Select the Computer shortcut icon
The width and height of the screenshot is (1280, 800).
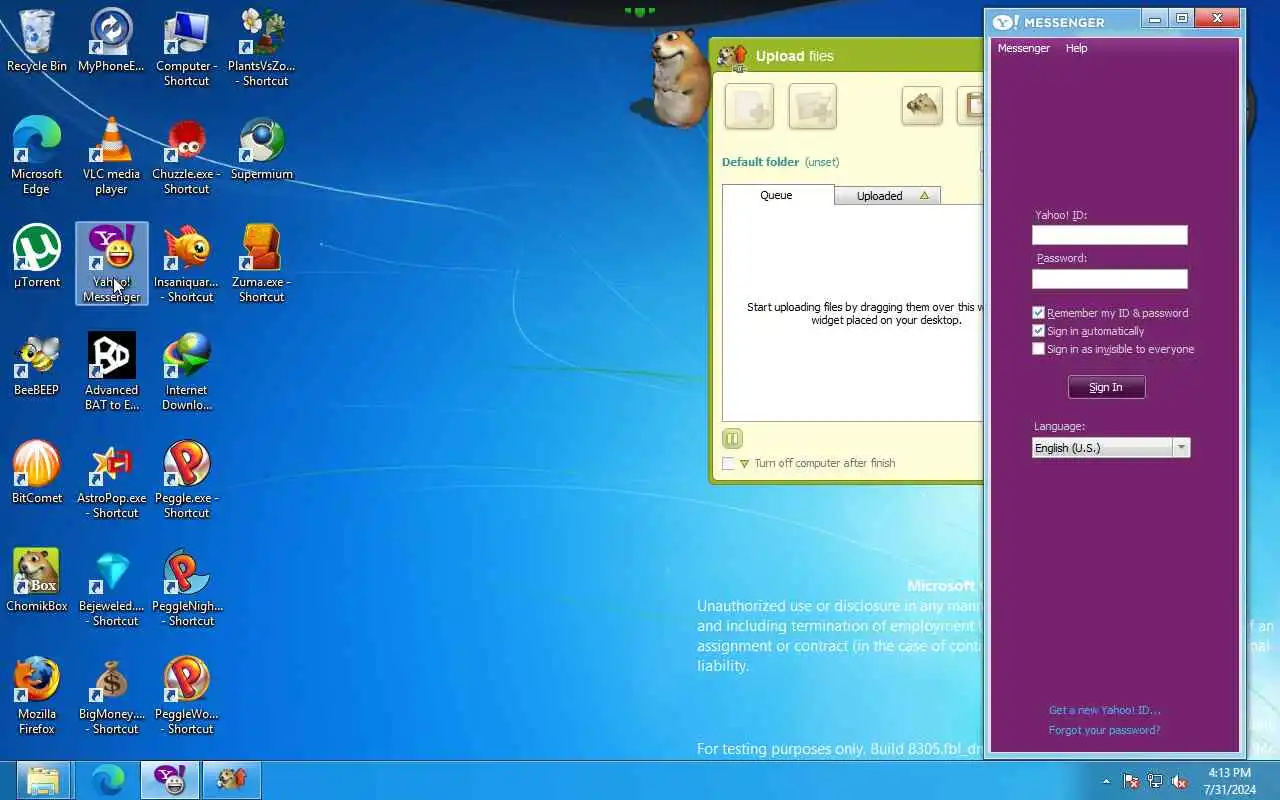[x=186, y=48]
